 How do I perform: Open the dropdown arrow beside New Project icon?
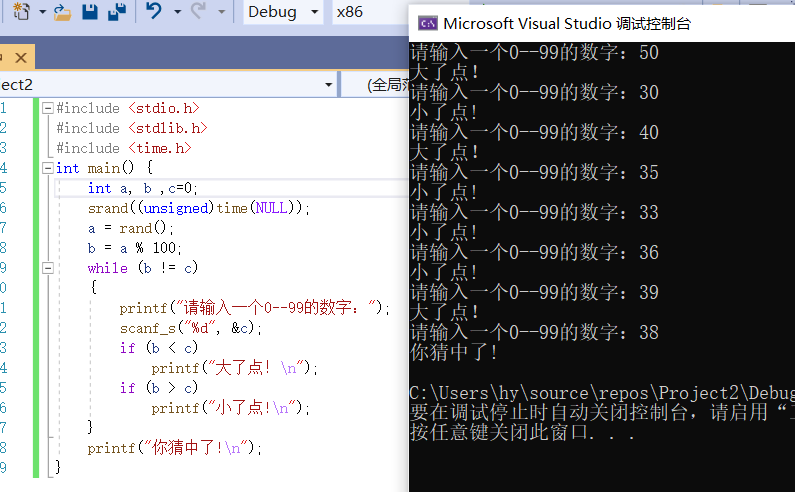[43, 11]
